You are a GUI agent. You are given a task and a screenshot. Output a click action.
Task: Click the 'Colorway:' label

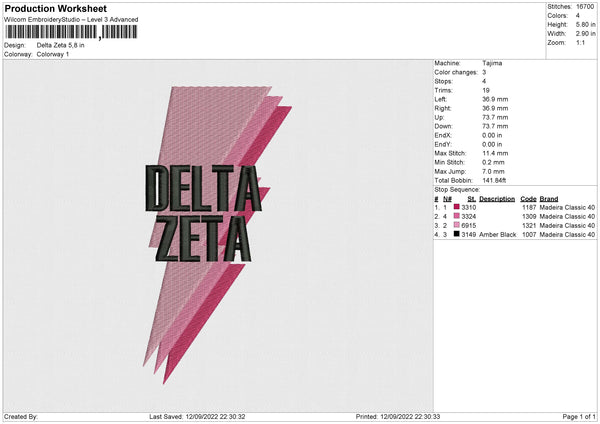(18, 54)
